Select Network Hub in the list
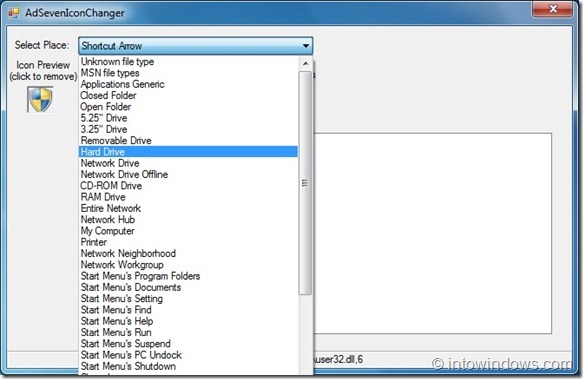 pyautogui.click(x=189, y=219)
